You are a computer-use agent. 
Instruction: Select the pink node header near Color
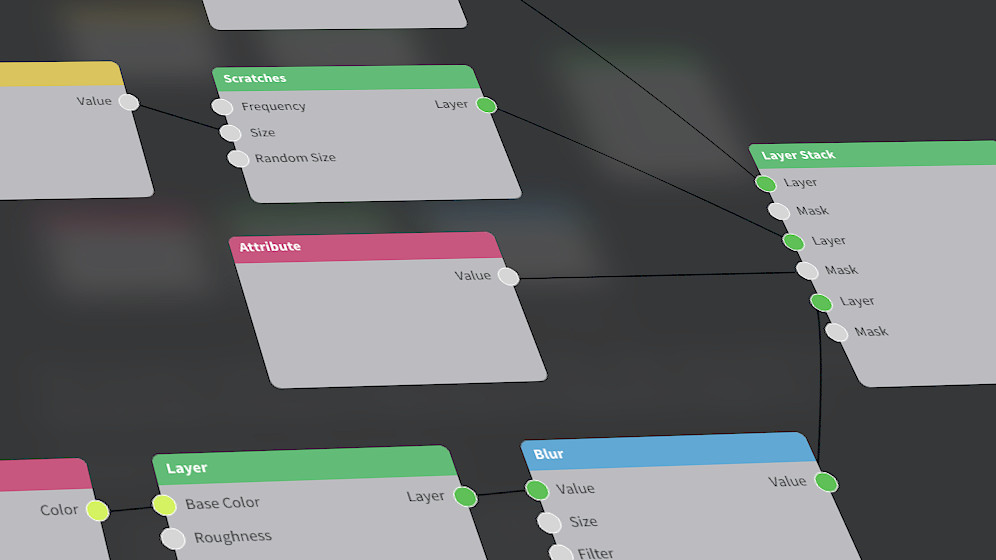46,475
